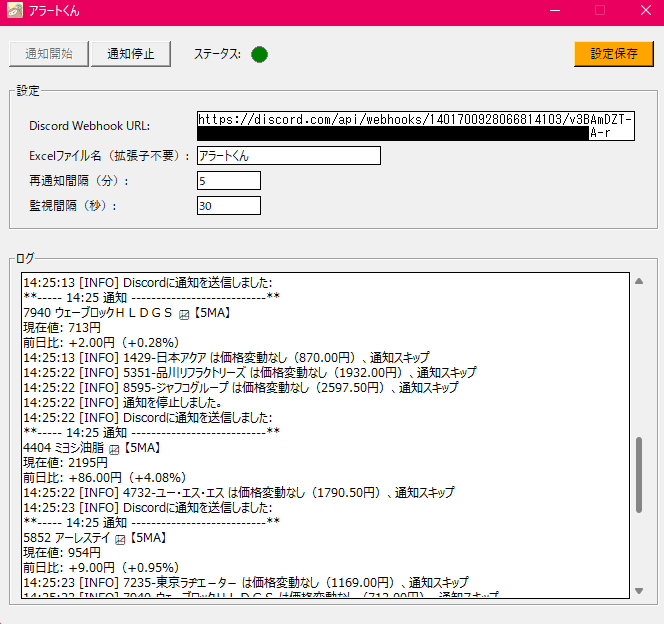Click chart icon beside 7940 ウェーブロックHLDGS

(x=184, y=315)
